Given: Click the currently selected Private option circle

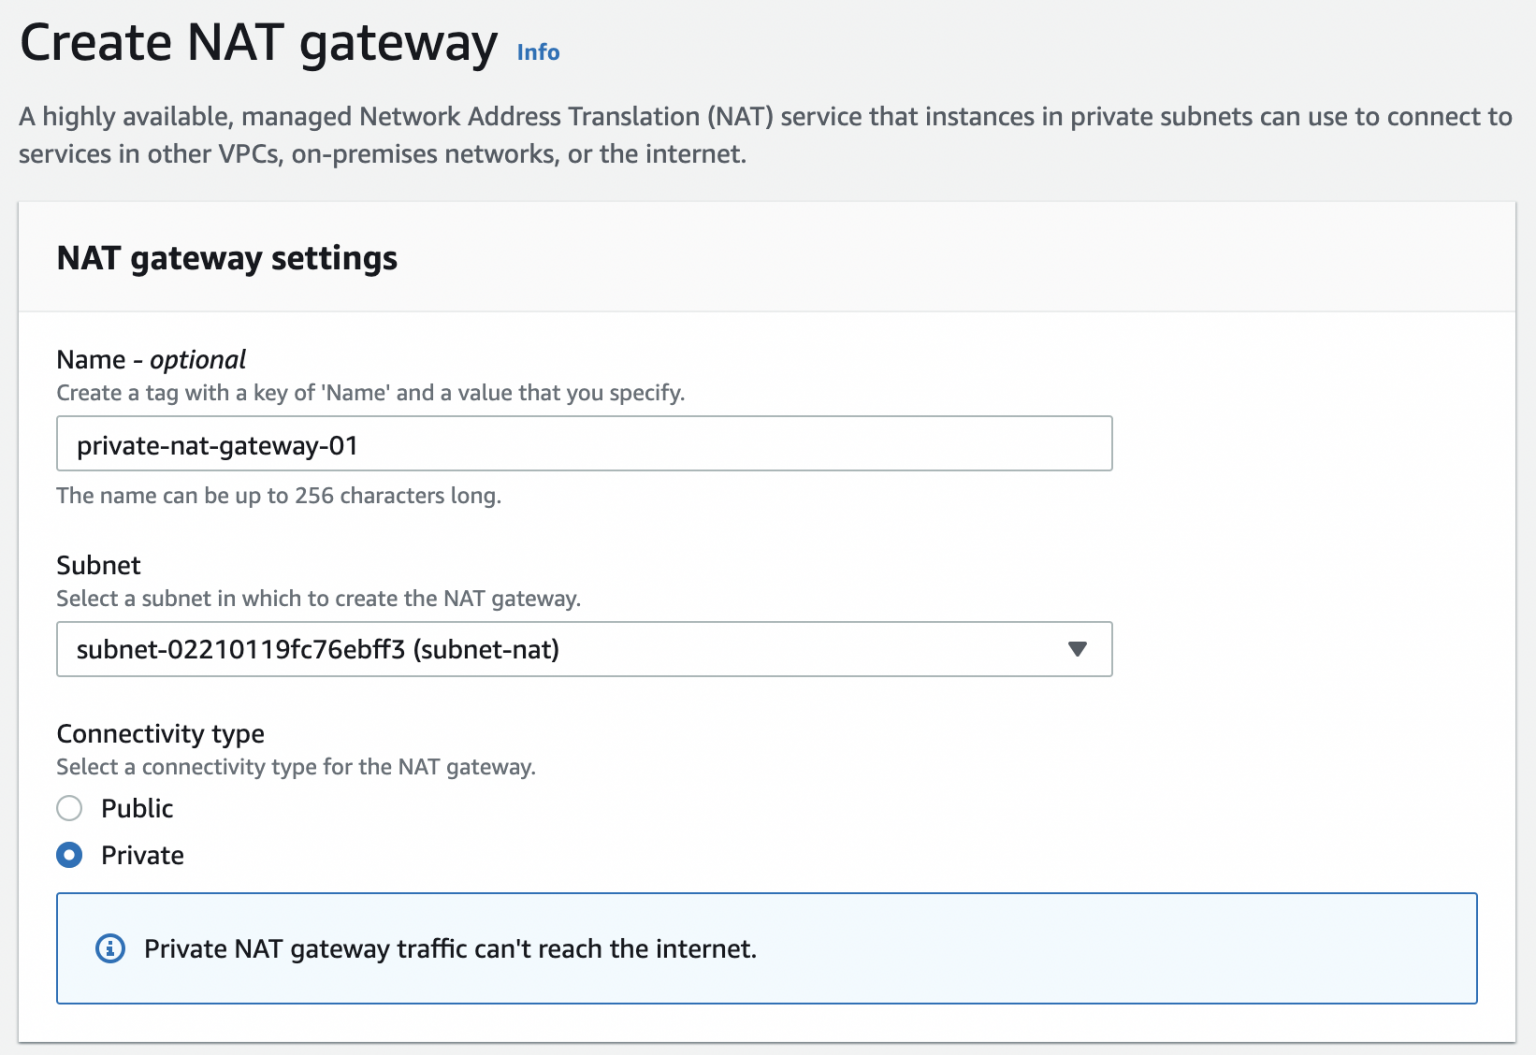Looking at the screenshot, I should tap(69, 855).
